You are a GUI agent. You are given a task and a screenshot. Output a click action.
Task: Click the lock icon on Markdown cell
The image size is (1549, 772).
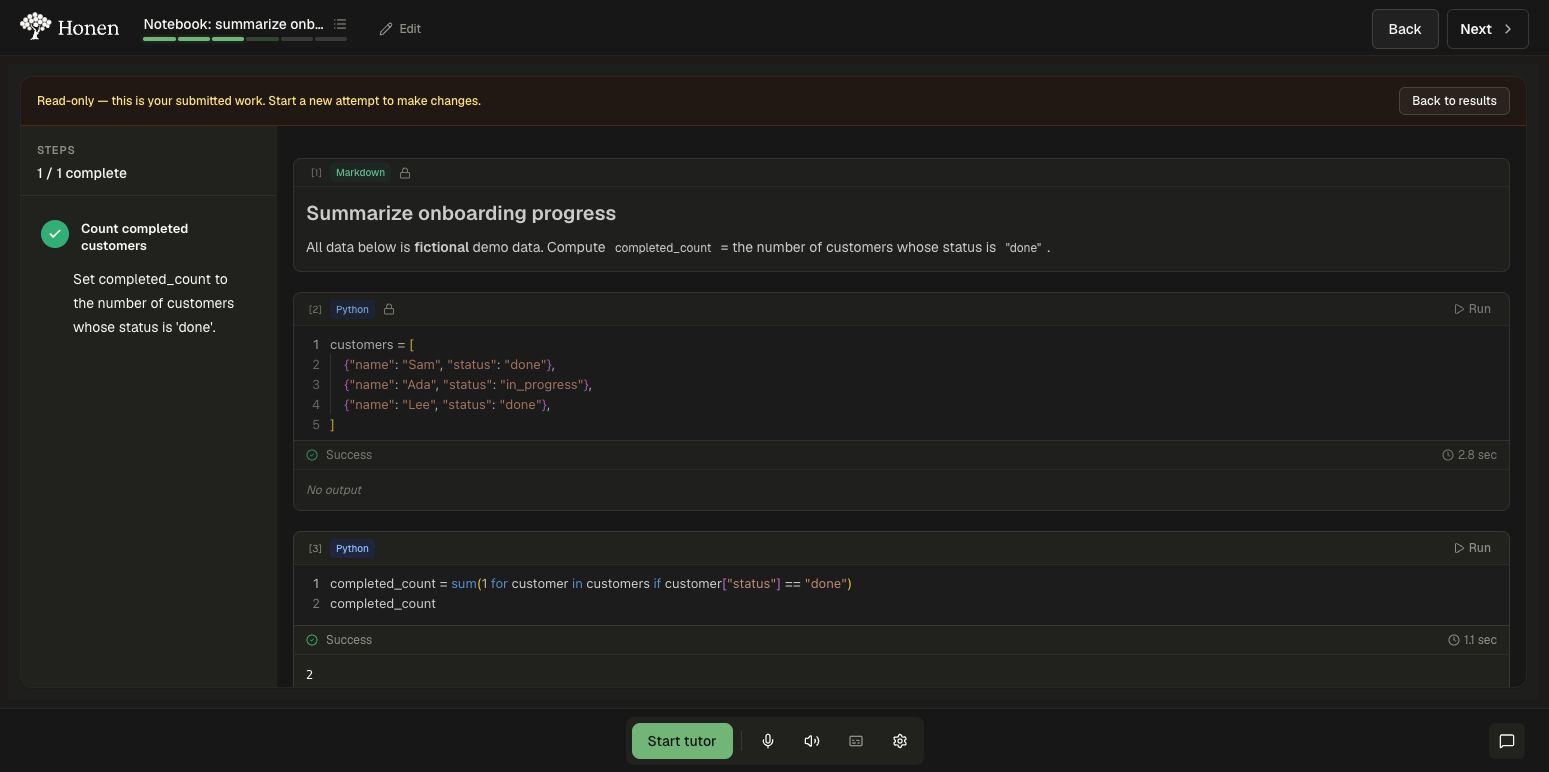[405, 173]
